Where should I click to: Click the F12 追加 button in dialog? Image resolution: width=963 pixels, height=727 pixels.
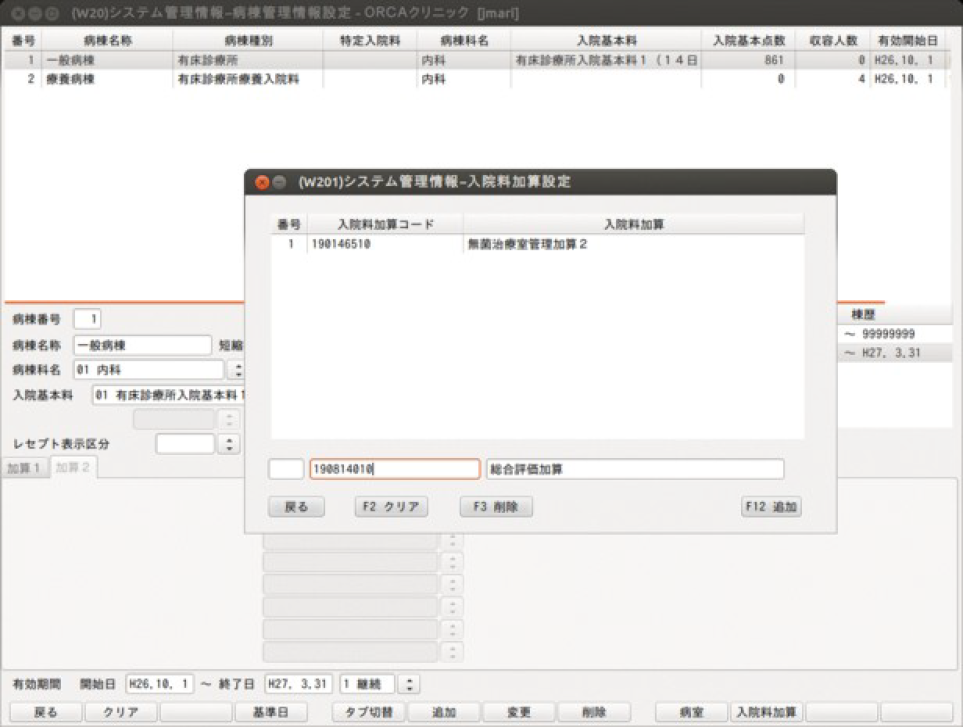(771, 507)
